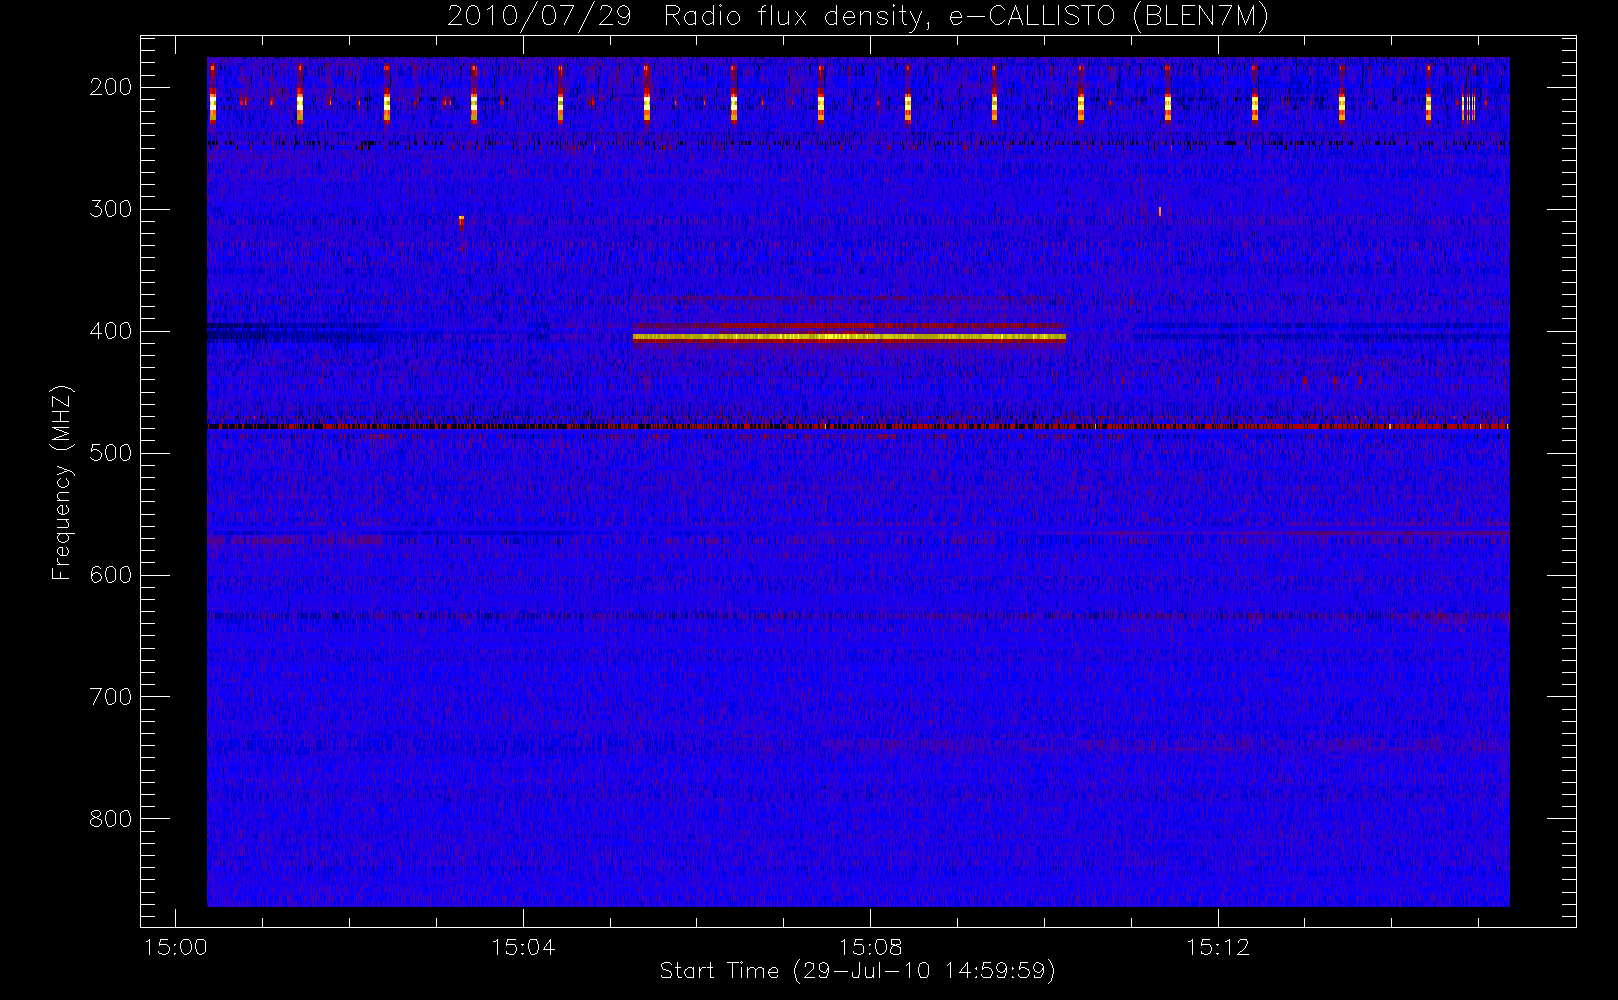Click the 15:04 time tick label
The height and width of the screenshot is (1000, 1618).
[x=523, y=947]
